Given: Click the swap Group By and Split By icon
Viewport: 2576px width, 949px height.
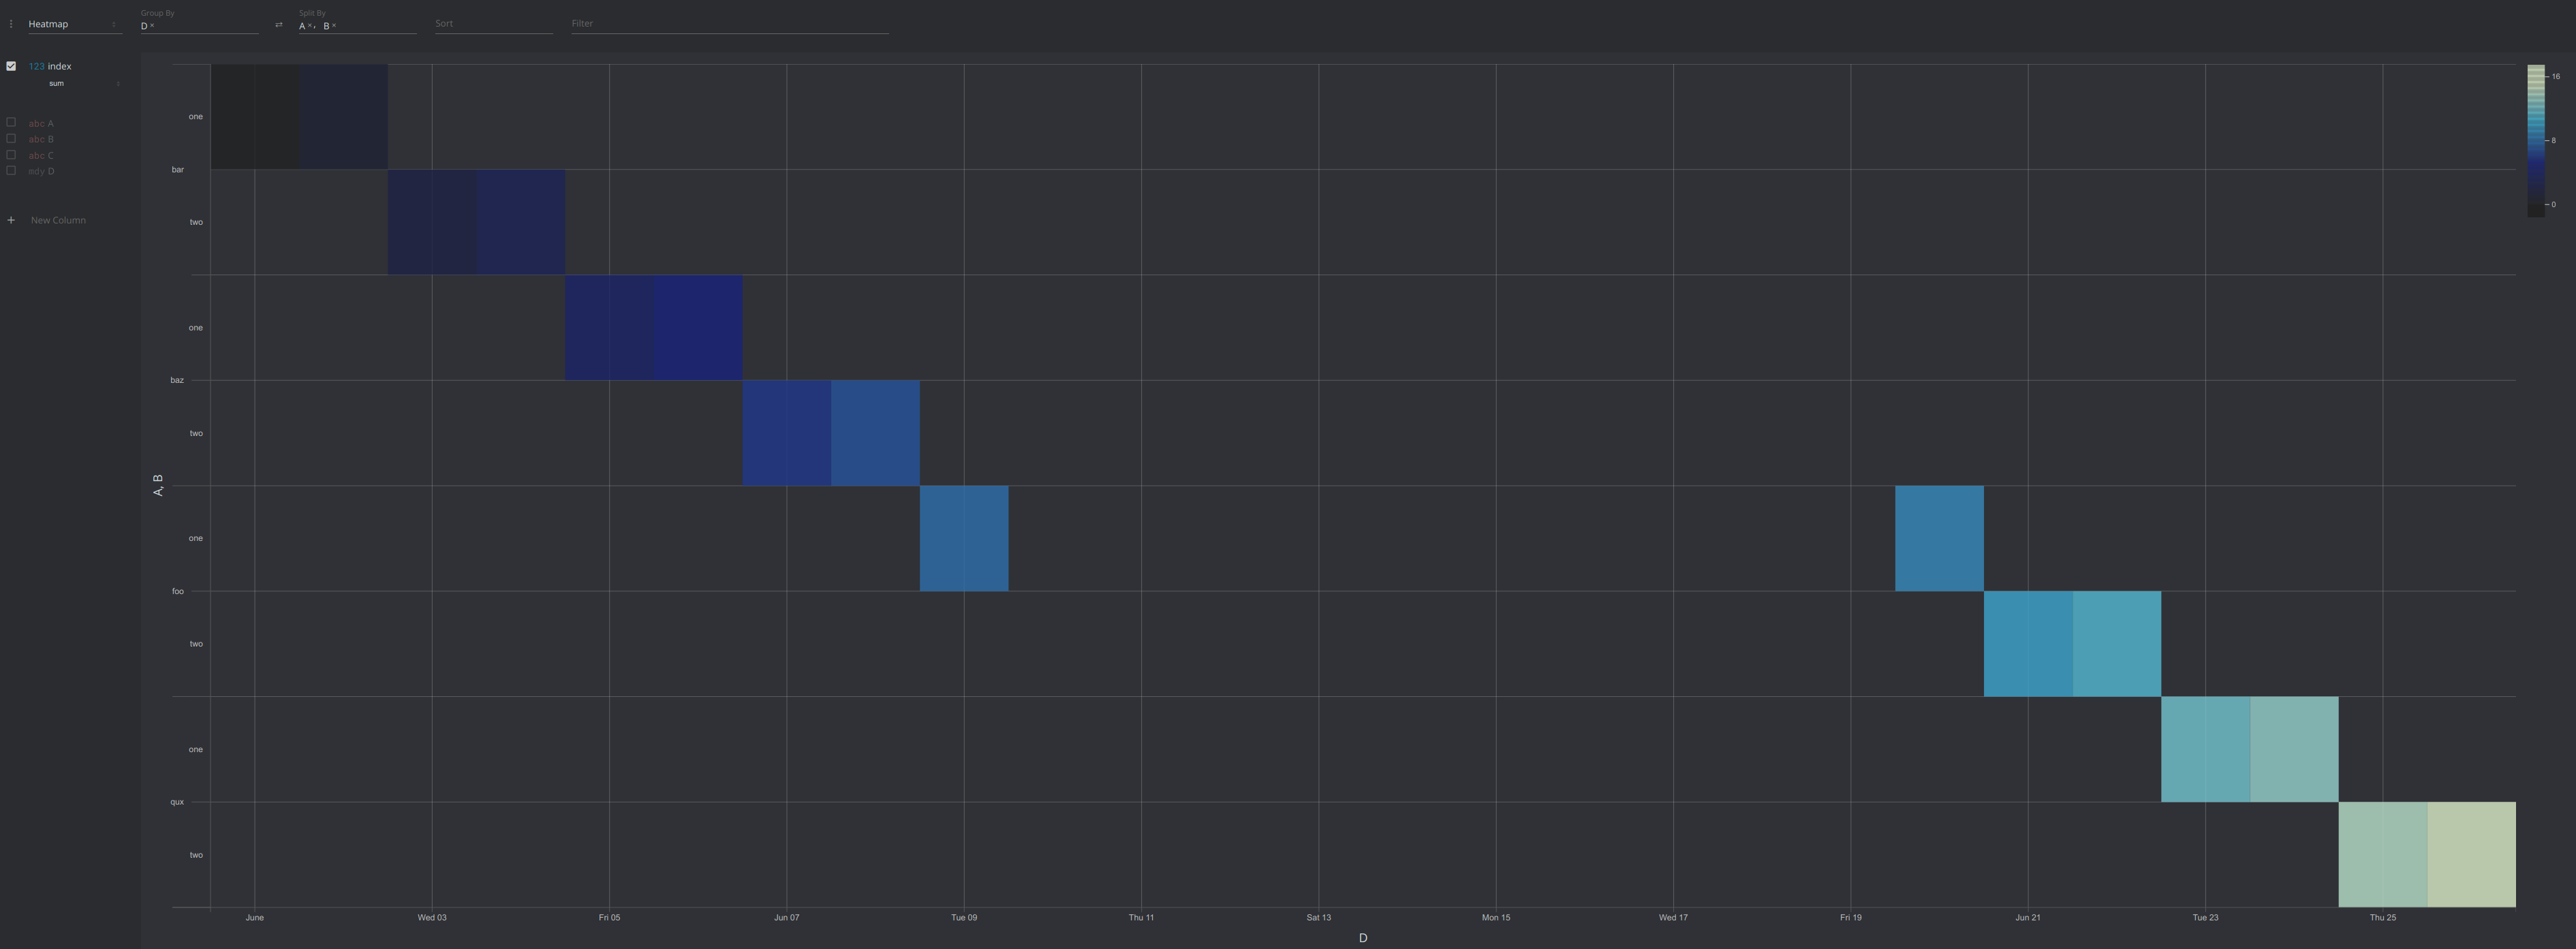Looking at the screenshot, I should 278,25.
